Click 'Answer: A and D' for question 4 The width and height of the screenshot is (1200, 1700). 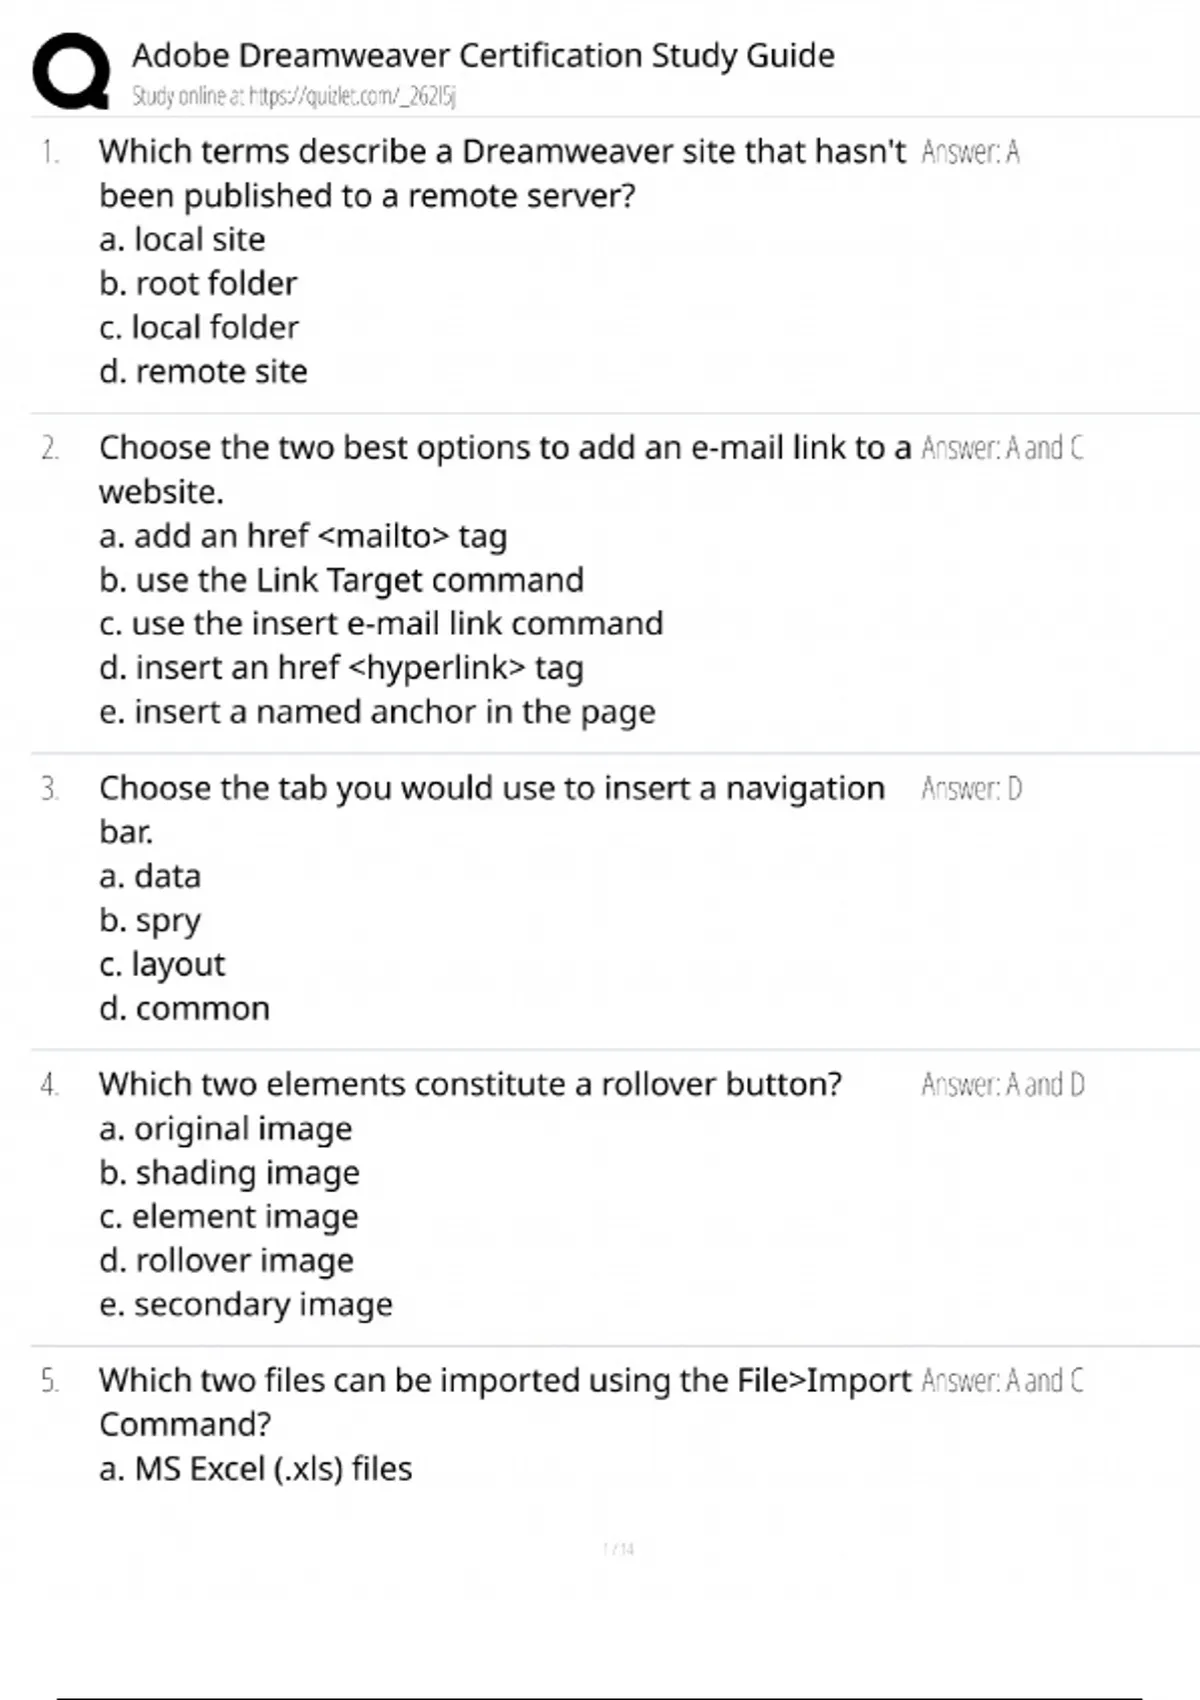click(1002, 1085)
